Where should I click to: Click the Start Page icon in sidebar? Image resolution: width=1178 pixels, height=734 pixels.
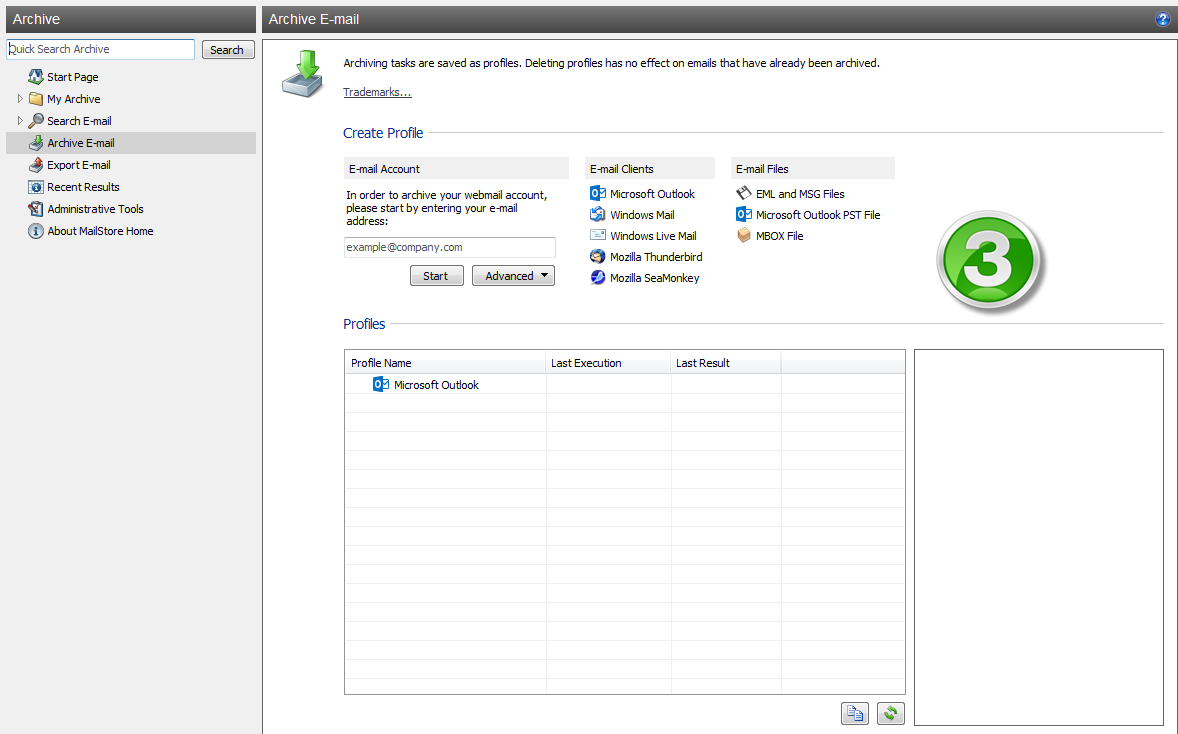point(35,77)
